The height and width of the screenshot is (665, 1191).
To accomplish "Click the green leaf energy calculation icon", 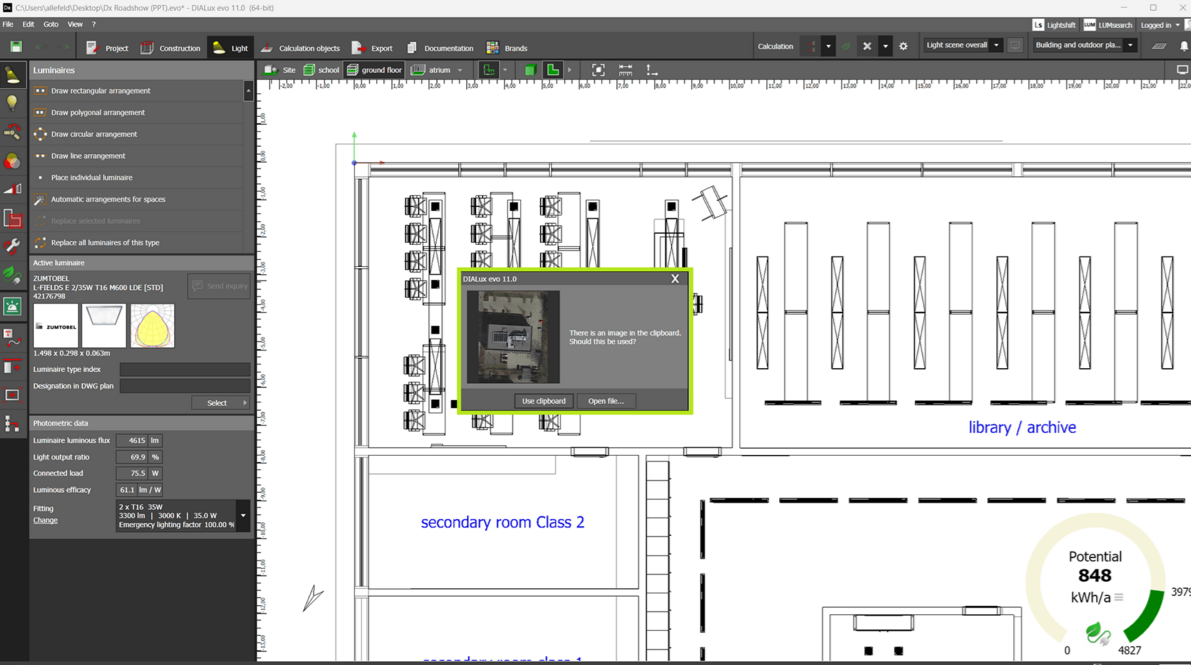I will [845, 46].
